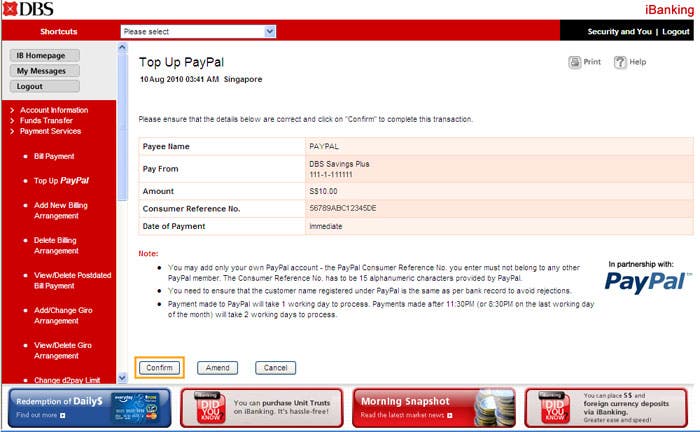
Task: Open the Shortcuts 'Please select' dropdown
Action: point(198,32)
